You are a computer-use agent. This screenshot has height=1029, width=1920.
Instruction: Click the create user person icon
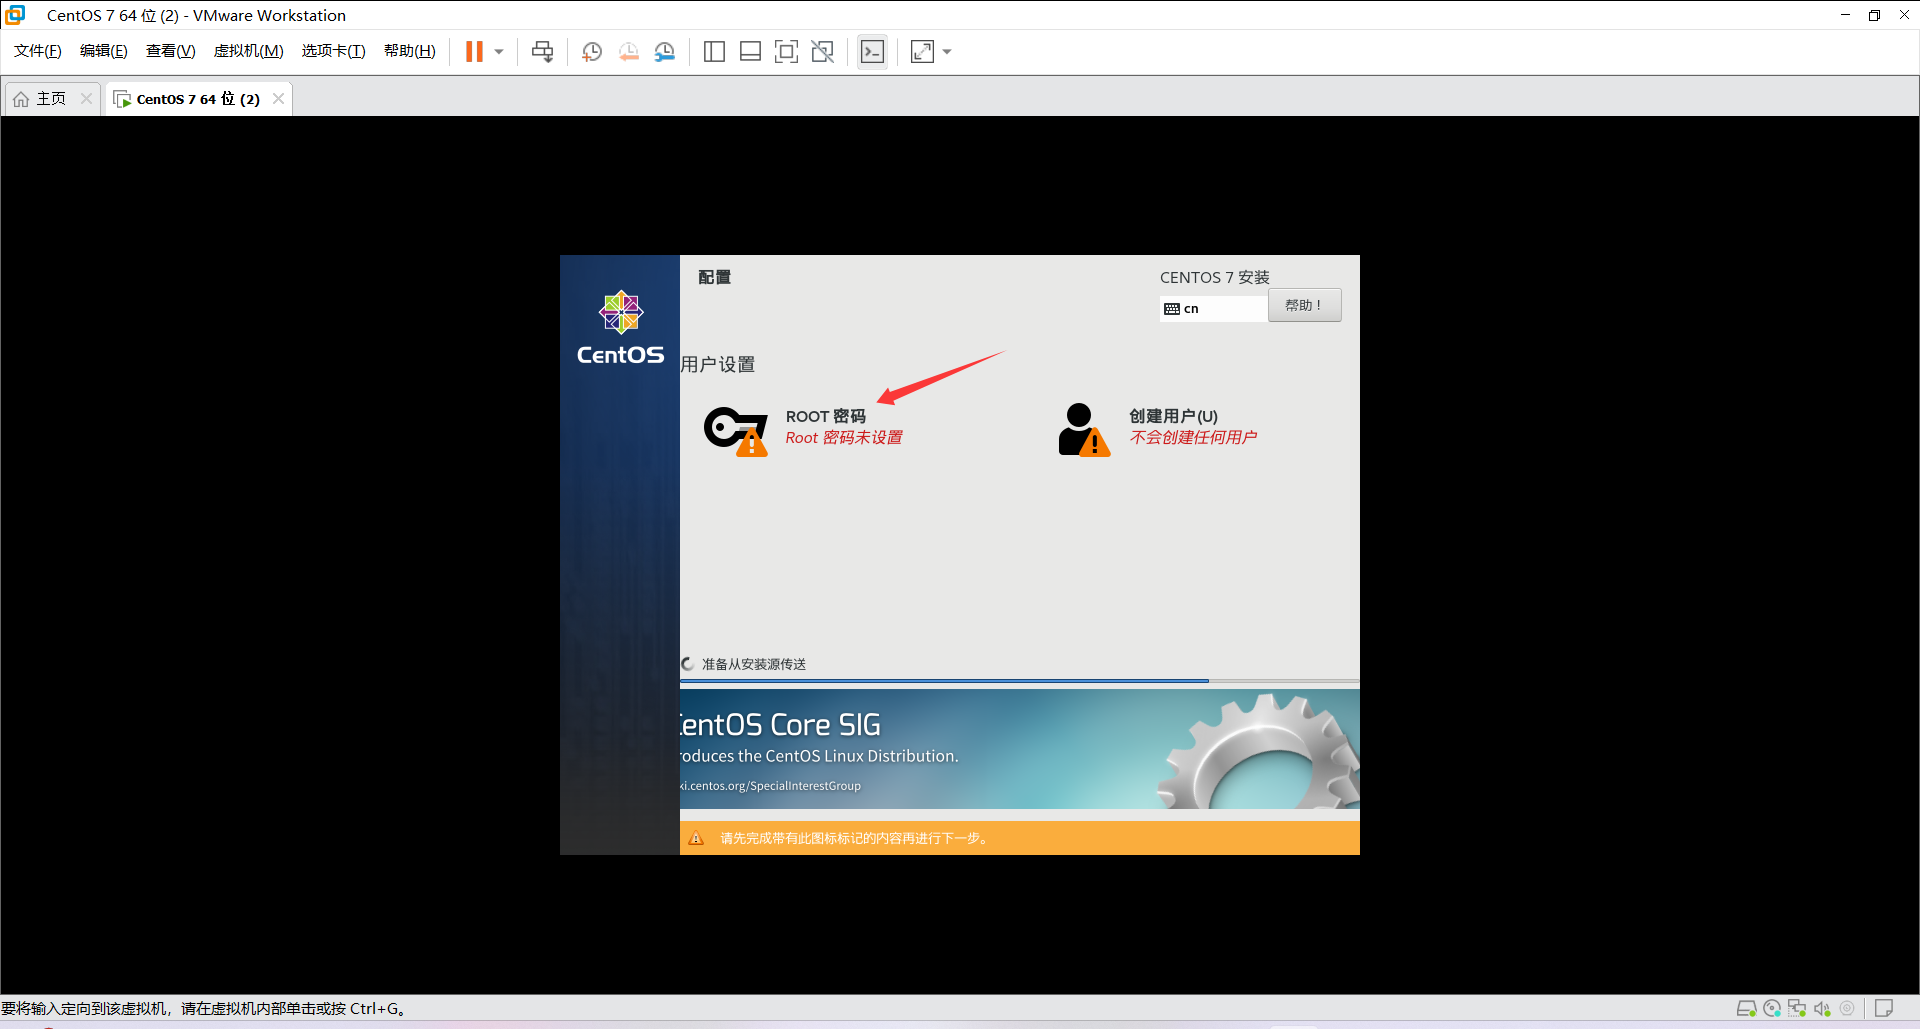pyautogui.click(x=1084, y=430)
